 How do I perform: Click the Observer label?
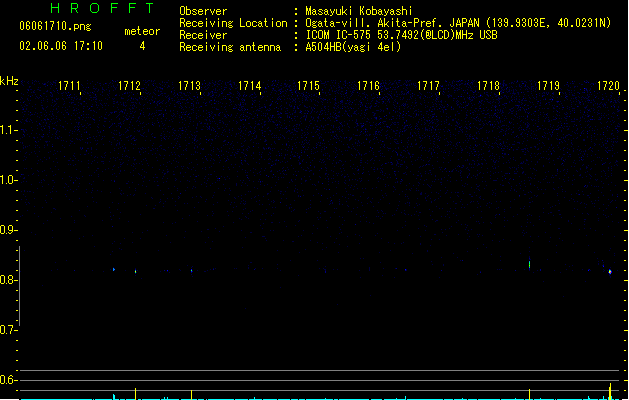click(x=203, y=11)
